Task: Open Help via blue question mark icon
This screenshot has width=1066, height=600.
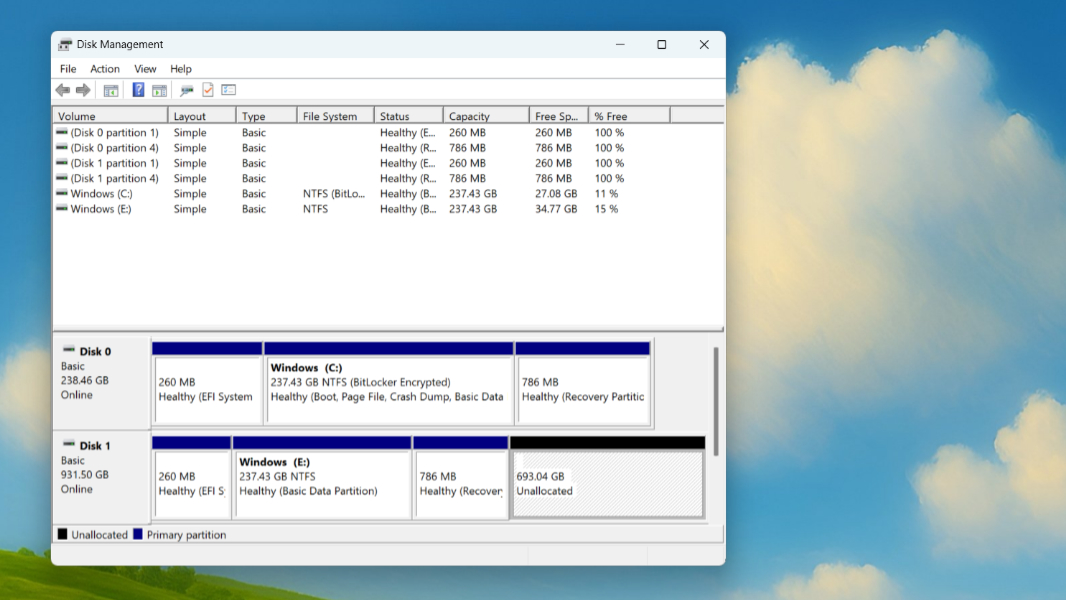Action: click(138, 90)
